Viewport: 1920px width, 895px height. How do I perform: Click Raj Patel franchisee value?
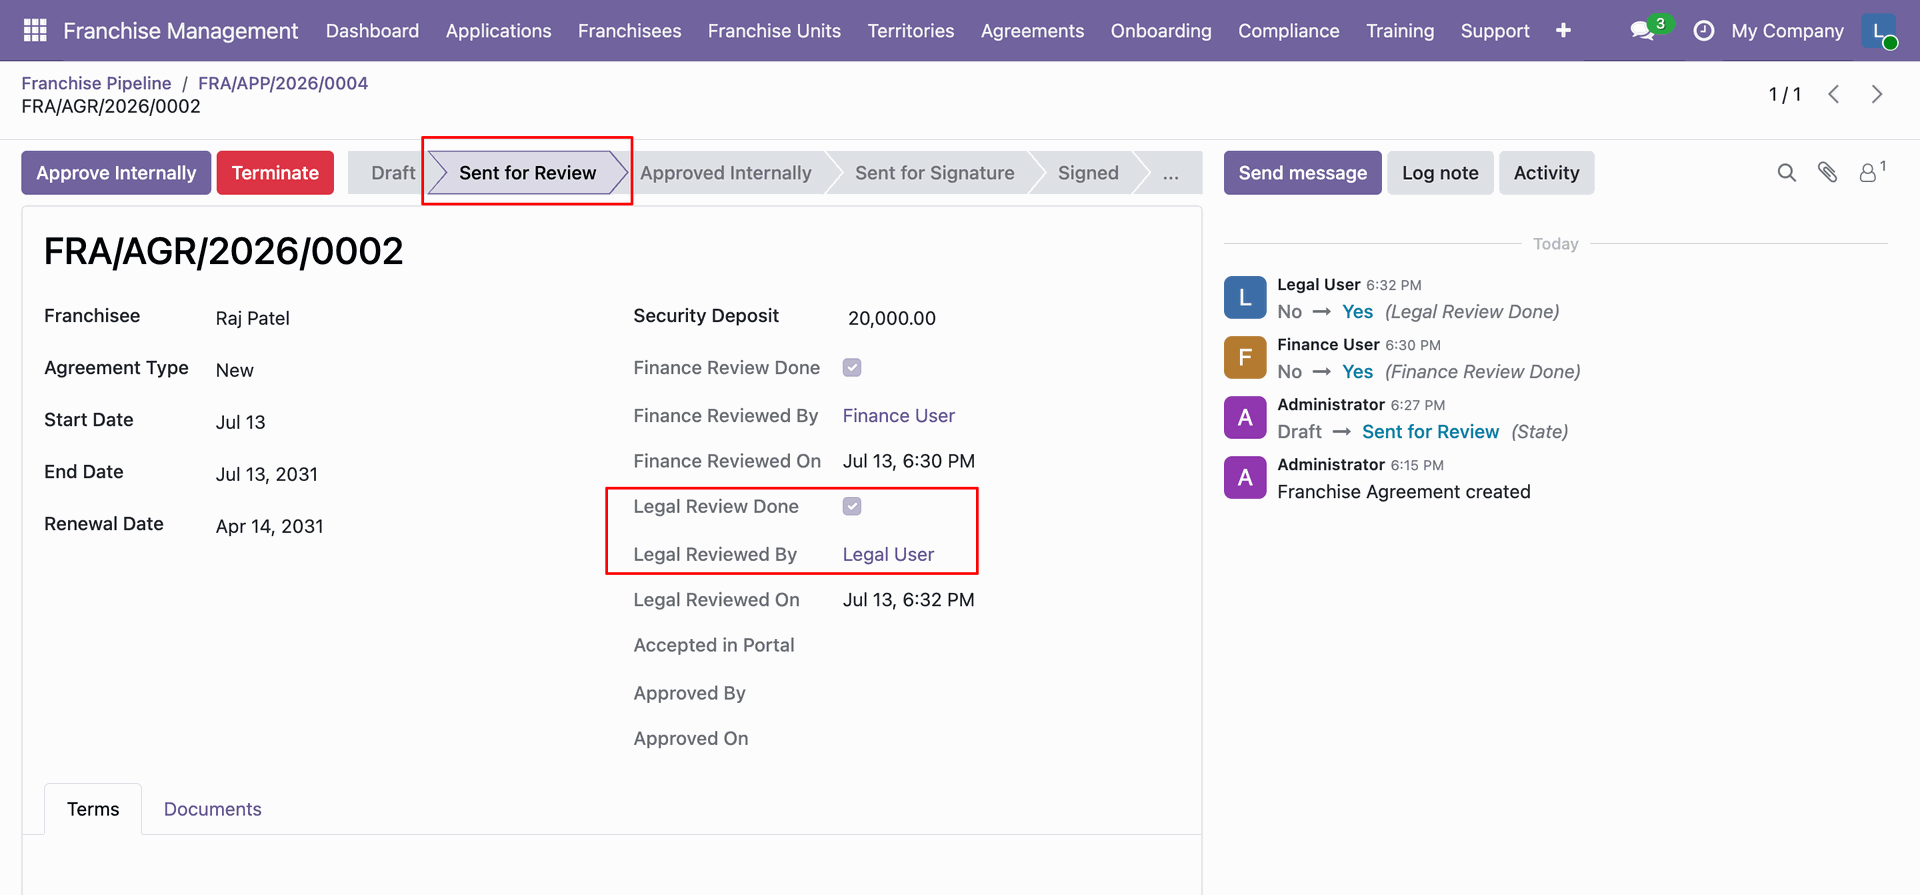(x=253, y=318)
